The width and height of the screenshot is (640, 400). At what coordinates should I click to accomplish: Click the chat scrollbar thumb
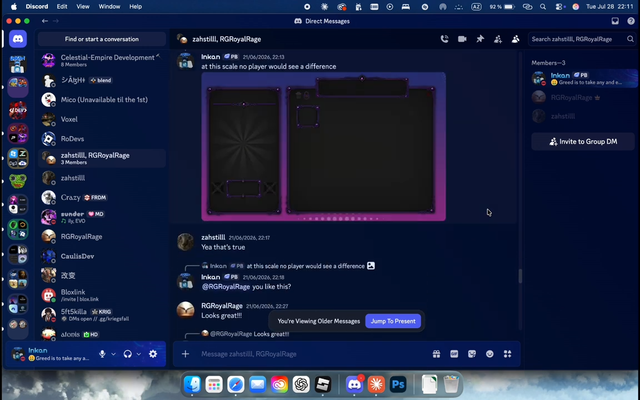coord(520,276)
